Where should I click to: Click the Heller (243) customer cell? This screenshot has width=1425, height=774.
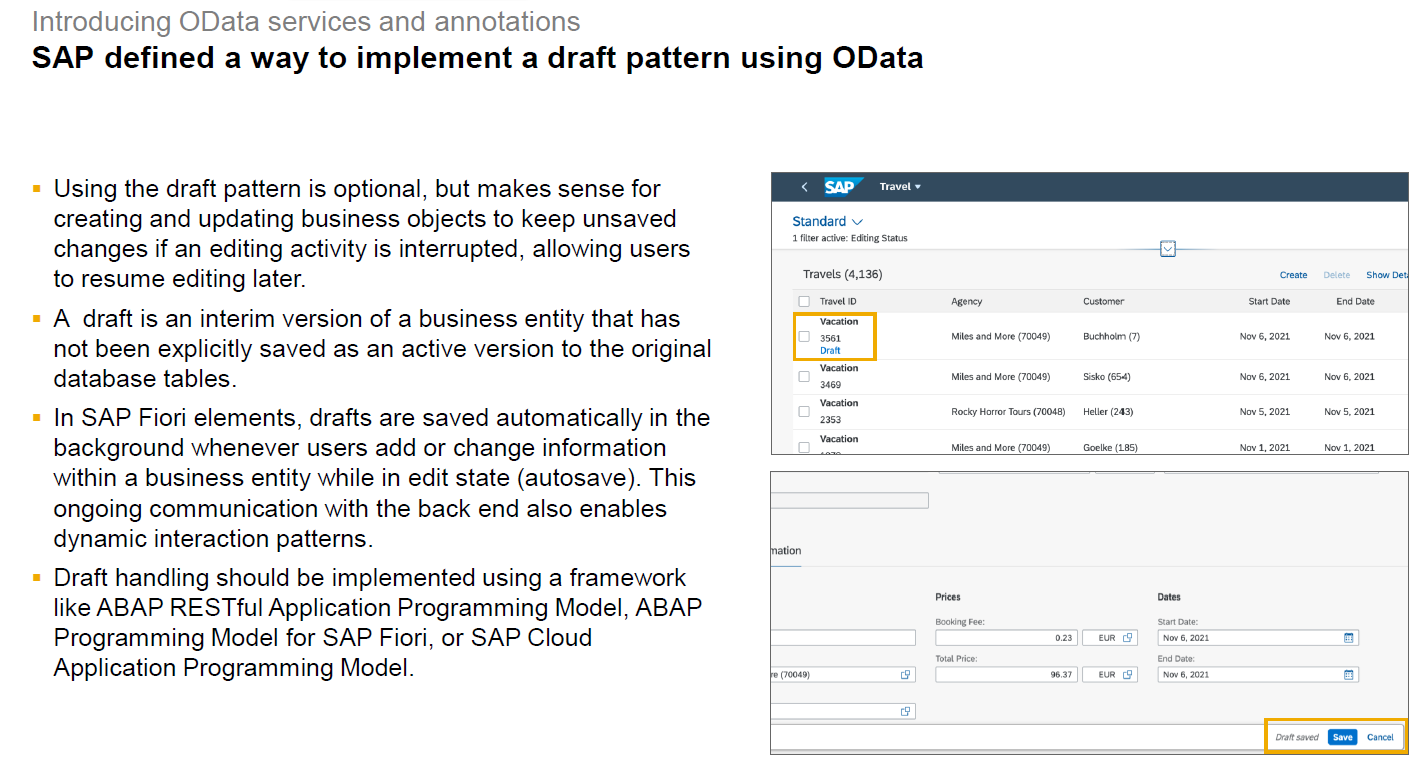(x=1108, y=412)
